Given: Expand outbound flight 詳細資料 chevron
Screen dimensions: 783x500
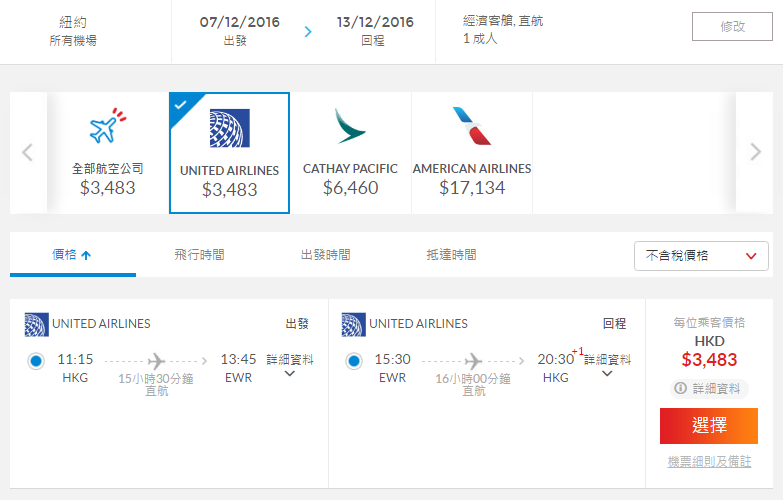Looking at the screenshot, I should pos(290,374).
